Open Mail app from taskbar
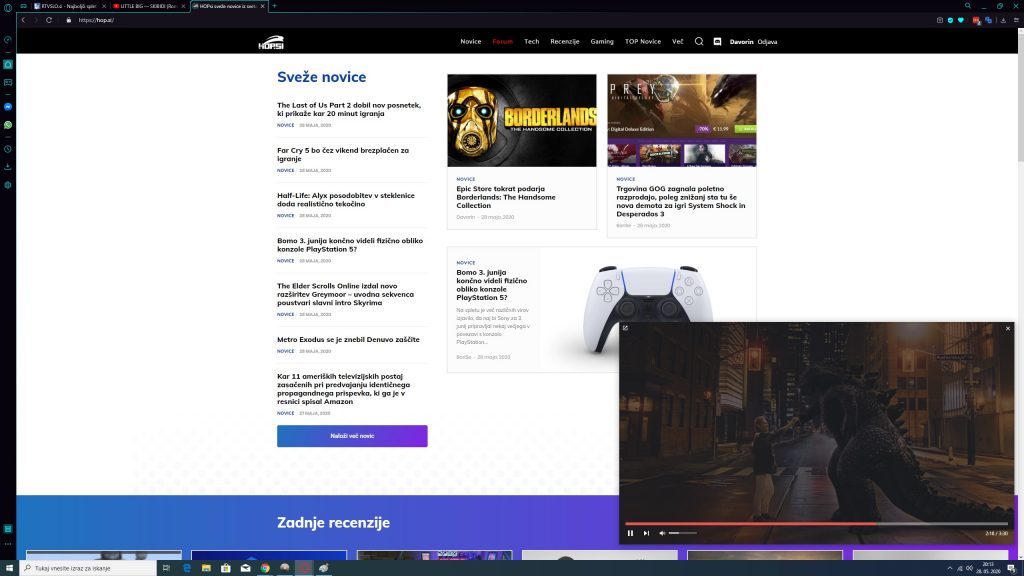Image resolution: width=1024 pixels, height=576 pixels. tap(246, 568)
